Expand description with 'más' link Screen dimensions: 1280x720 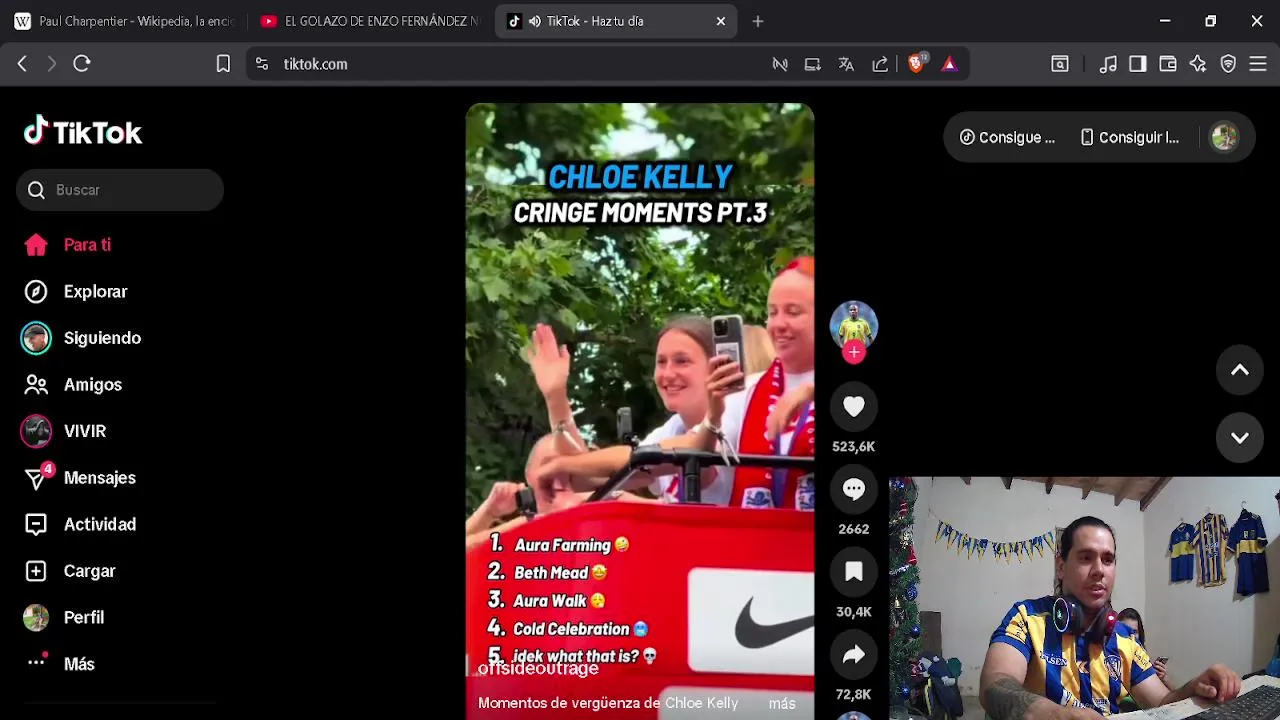(782, 704)
